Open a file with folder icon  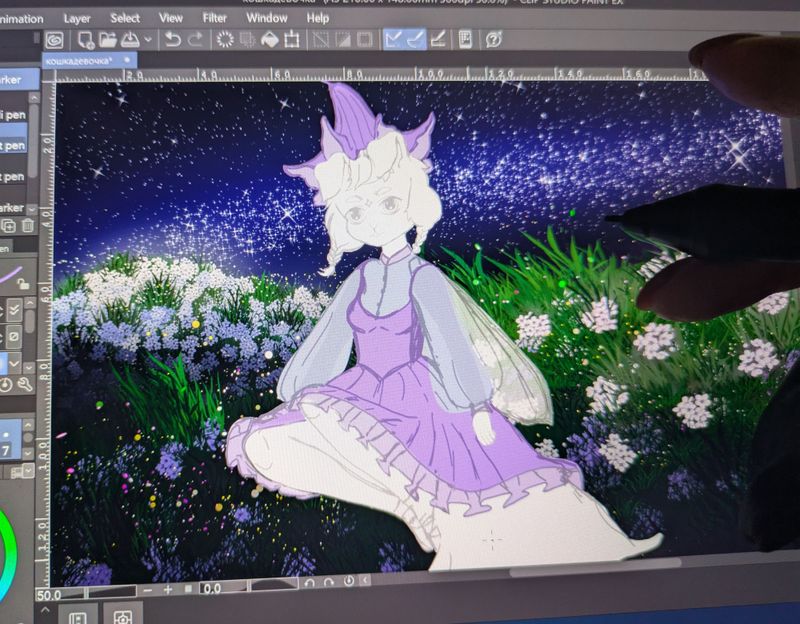(x=108, y=40)
